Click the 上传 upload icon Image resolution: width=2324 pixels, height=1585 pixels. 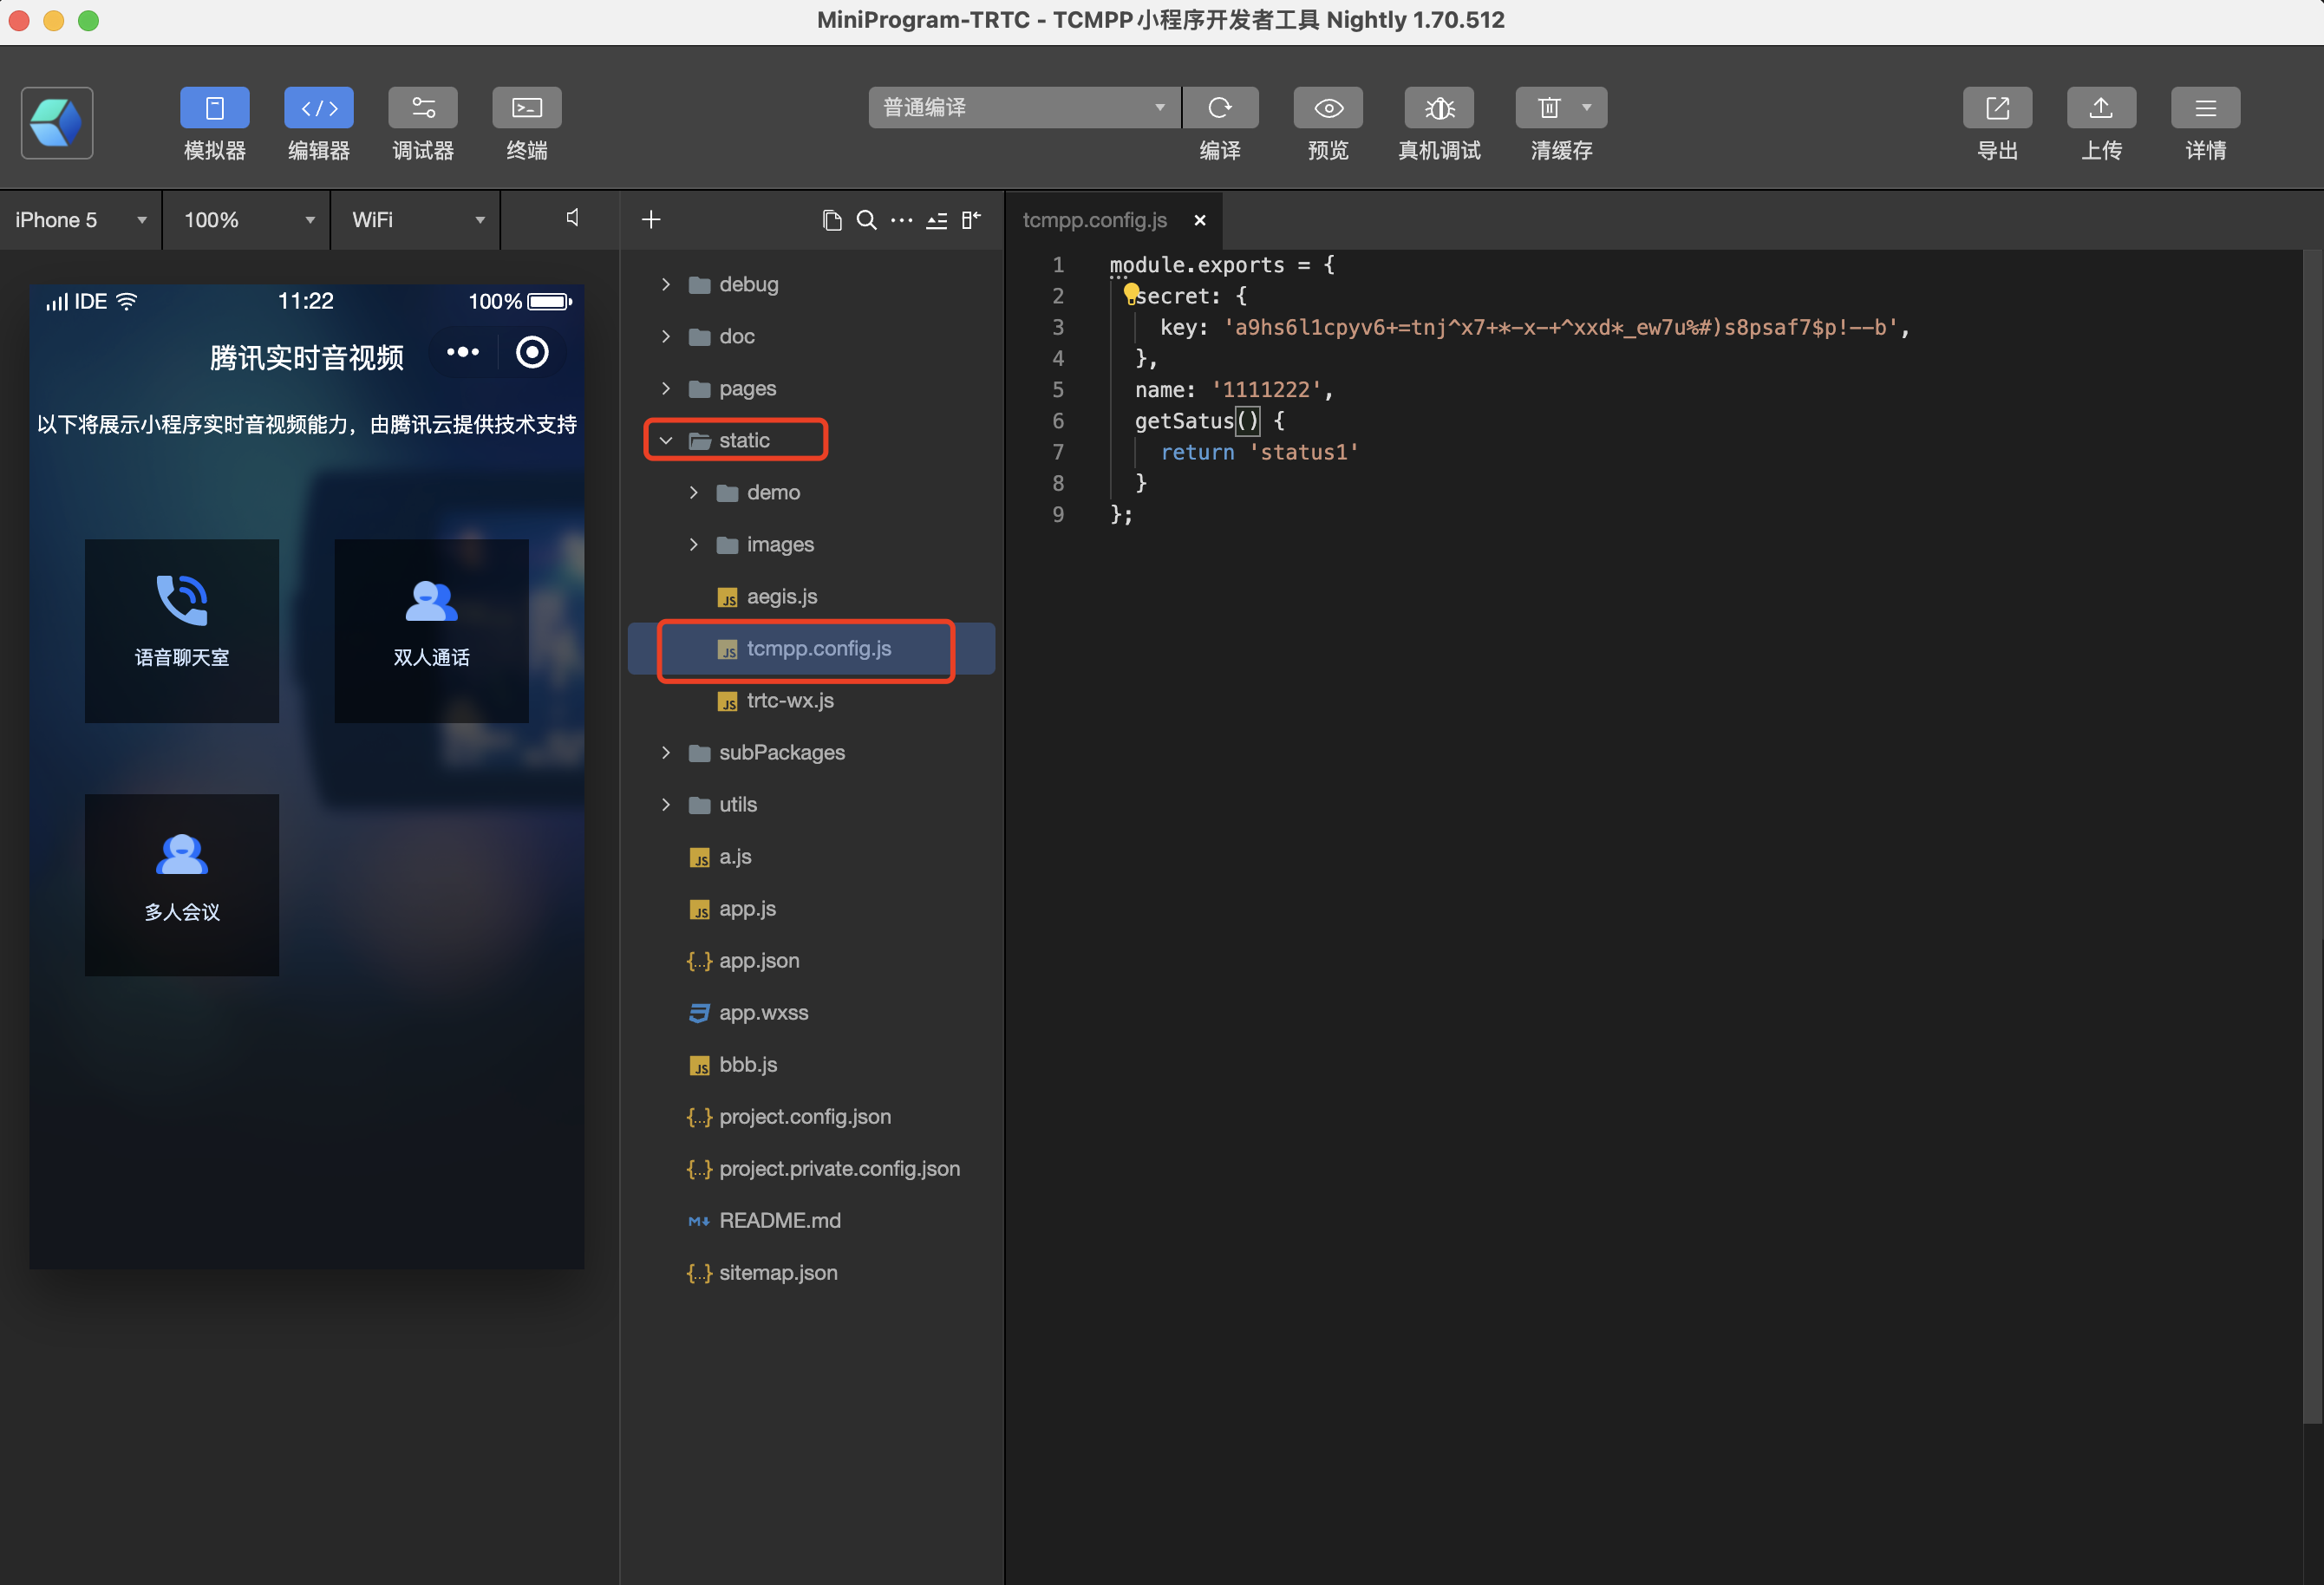click(x=2100, y=108)
